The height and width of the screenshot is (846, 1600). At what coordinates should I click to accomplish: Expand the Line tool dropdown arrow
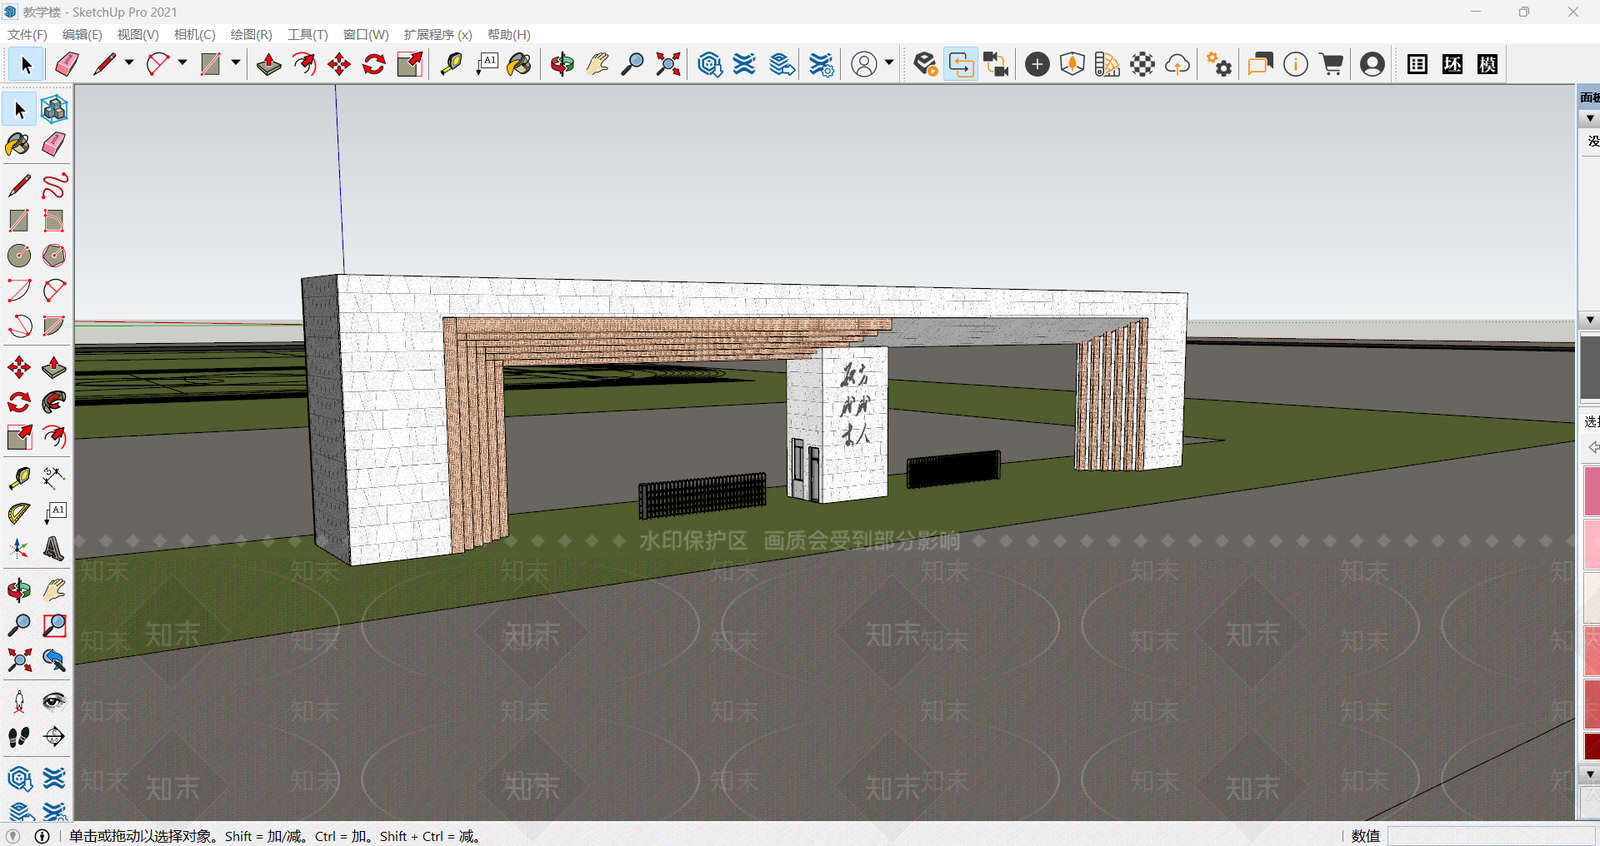point(129,63)
